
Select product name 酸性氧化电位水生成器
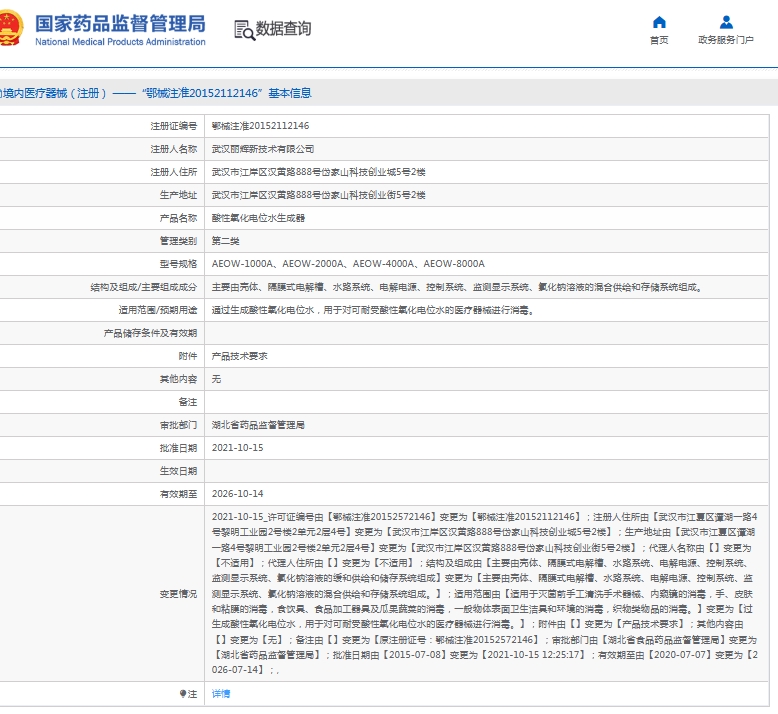pyautogui.click(x=258, y=218)
